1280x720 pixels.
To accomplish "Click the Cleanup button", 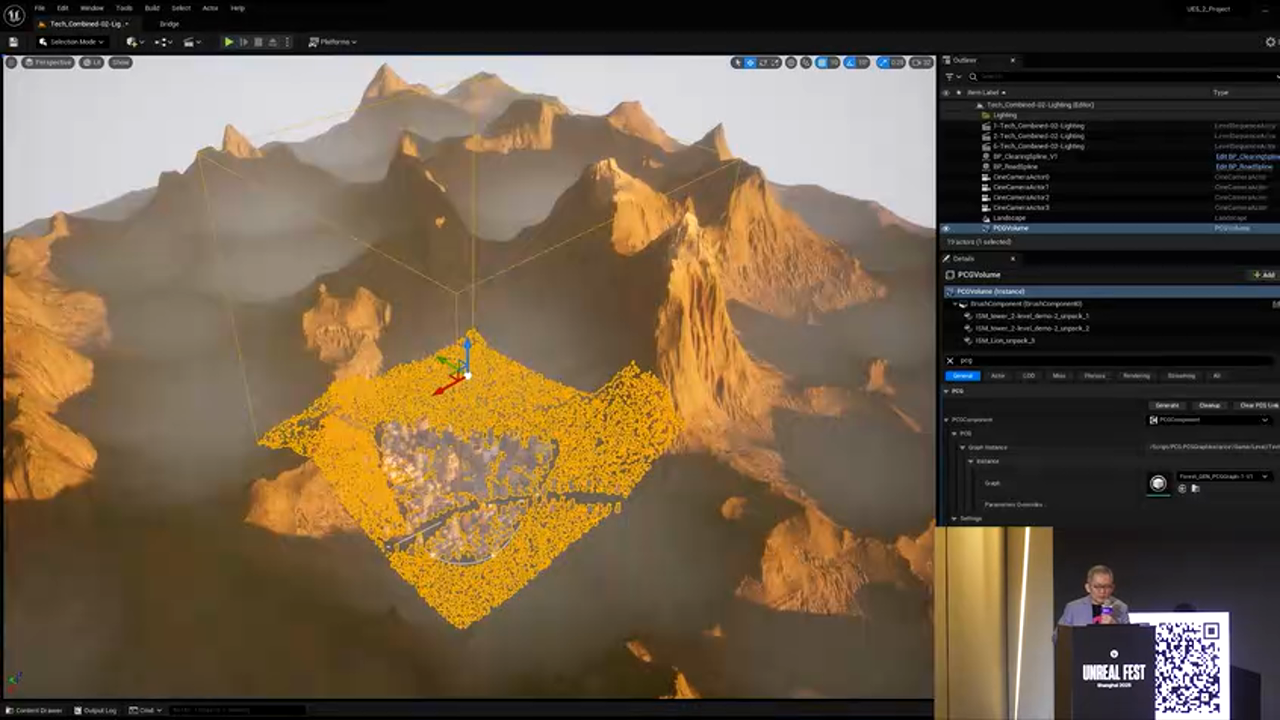I will 1209,405.
